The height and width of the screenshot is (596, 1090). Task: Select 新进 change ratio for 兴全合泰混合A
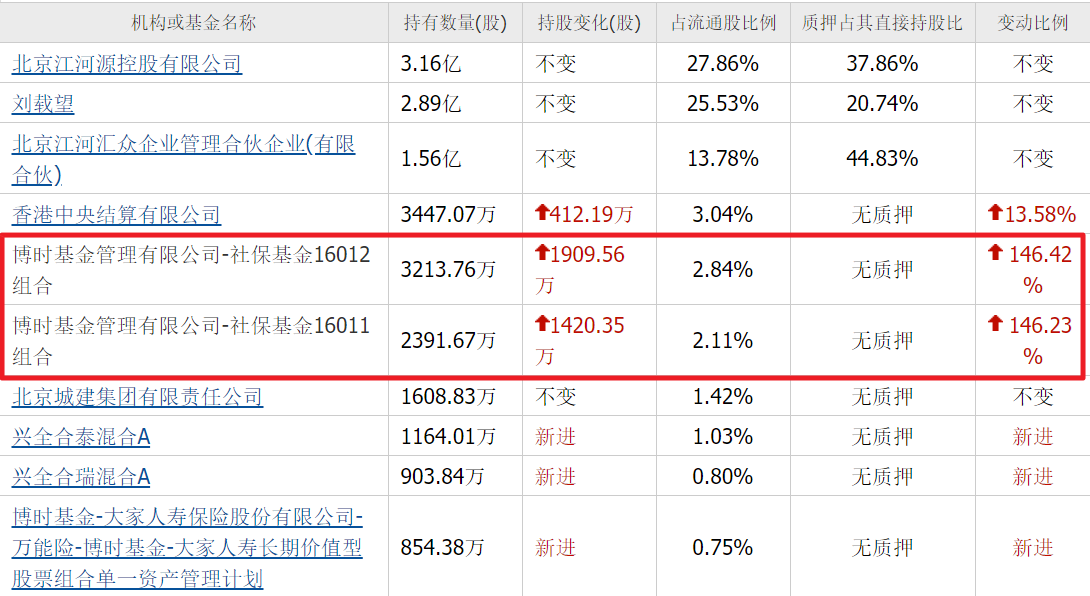[x=1033, y=437]
